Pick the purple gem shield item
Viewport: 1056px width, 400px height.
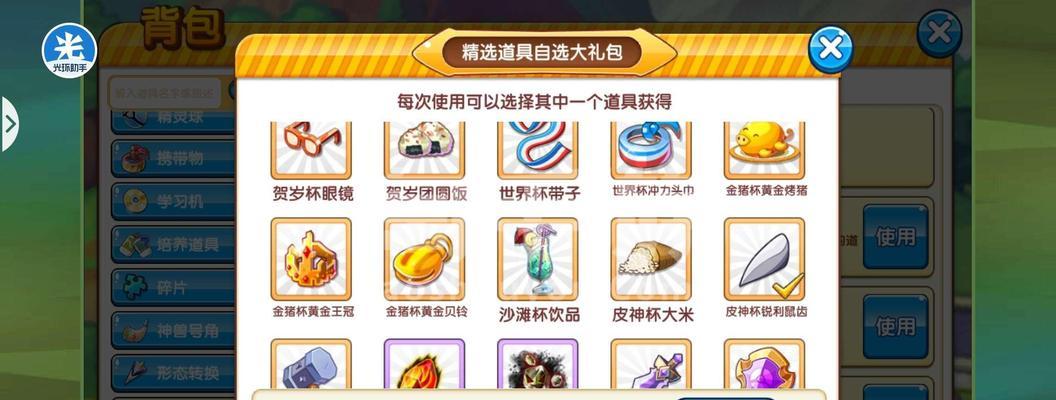coord(764,364)
